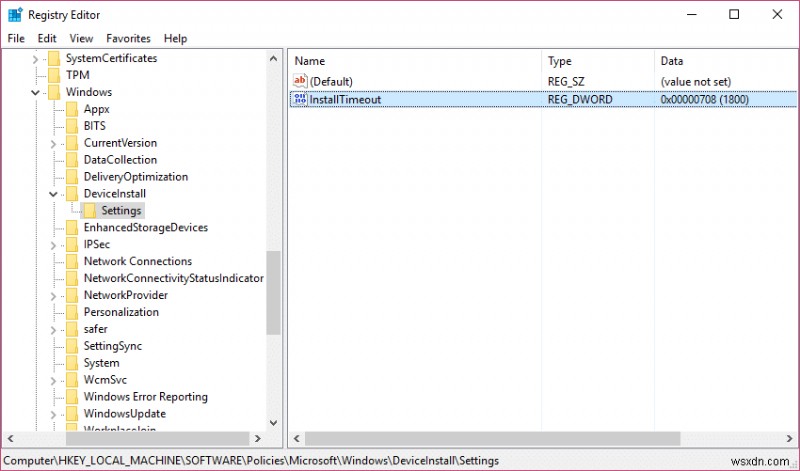Image resolution: width=800 pixels, height=471 pixels.
Task: Click the safer folder icon
Action: point(72,329)
